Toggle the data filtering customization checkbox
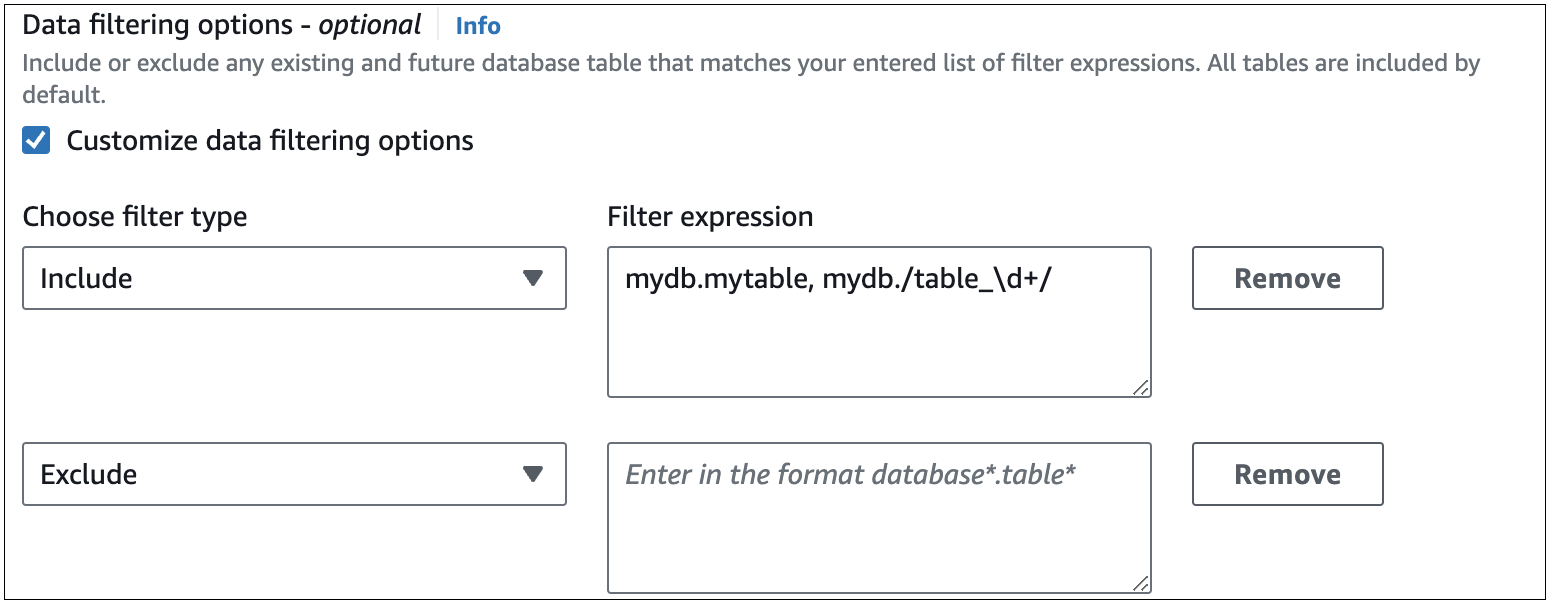The height and width of the screenshot is (604, 1552). point(36,140)
